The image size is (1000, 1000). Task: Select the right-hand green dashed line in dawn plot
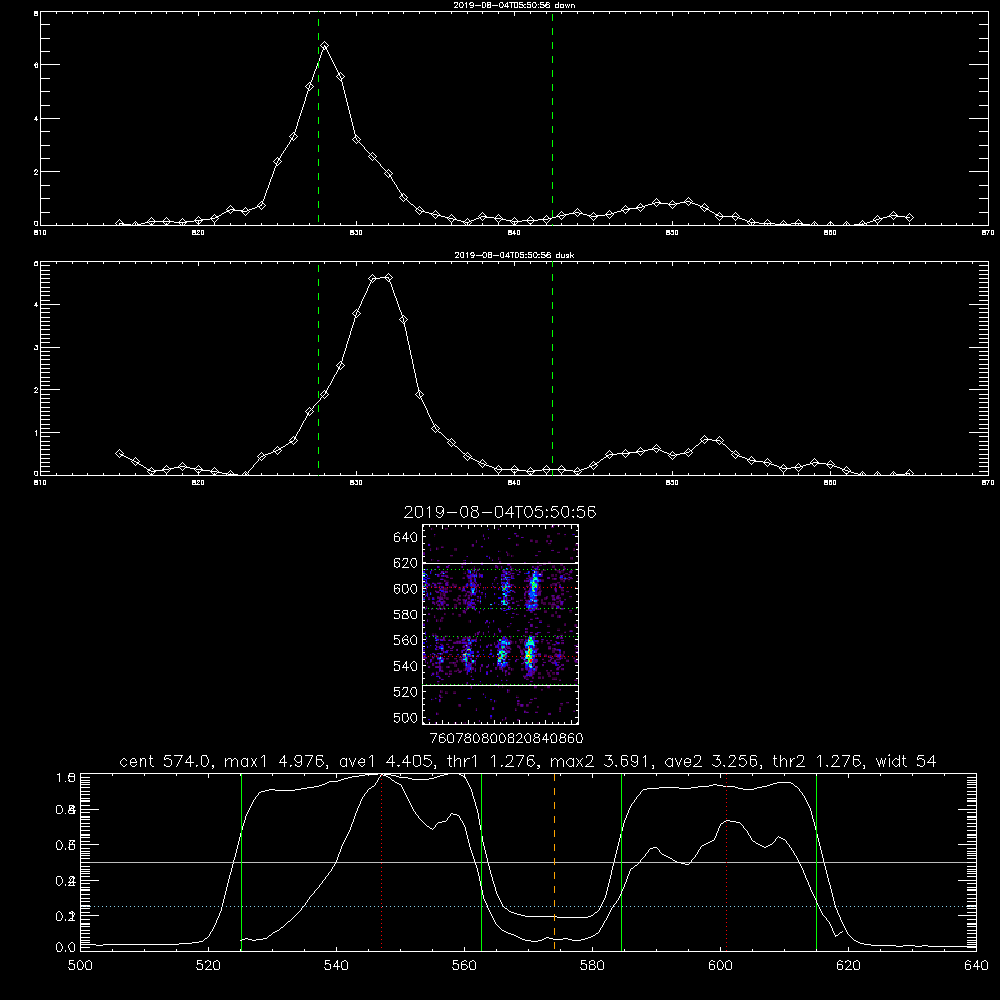click(552, 119)
